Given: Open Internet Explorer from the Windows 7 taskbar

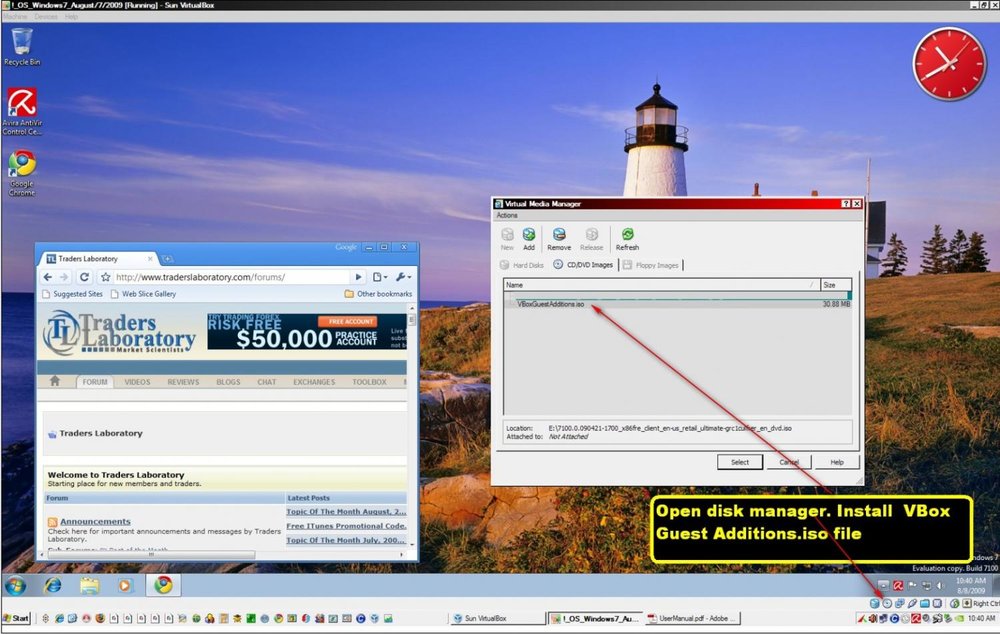Looking at the screenshot, I should tap(53, 586).
